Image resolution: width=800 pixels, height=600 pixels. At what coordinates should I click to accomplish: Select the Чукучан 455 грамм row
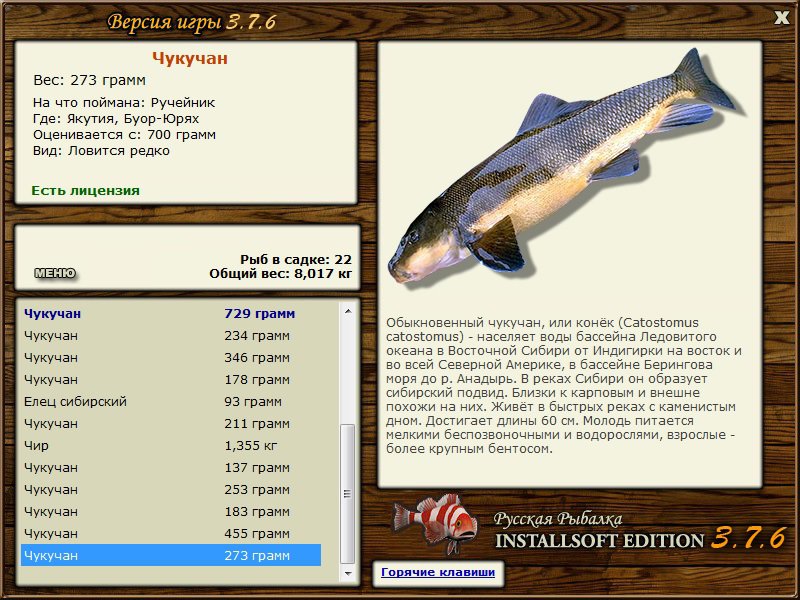pyautogui.click(x=171, y=533)
